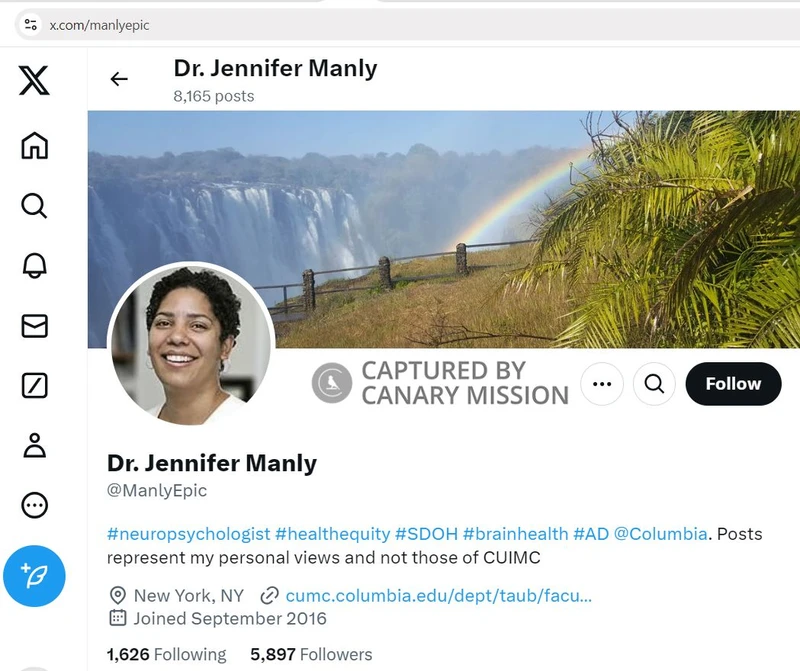View the 5,897 Followers list
The image size is (800, 671).
(311, 655)
